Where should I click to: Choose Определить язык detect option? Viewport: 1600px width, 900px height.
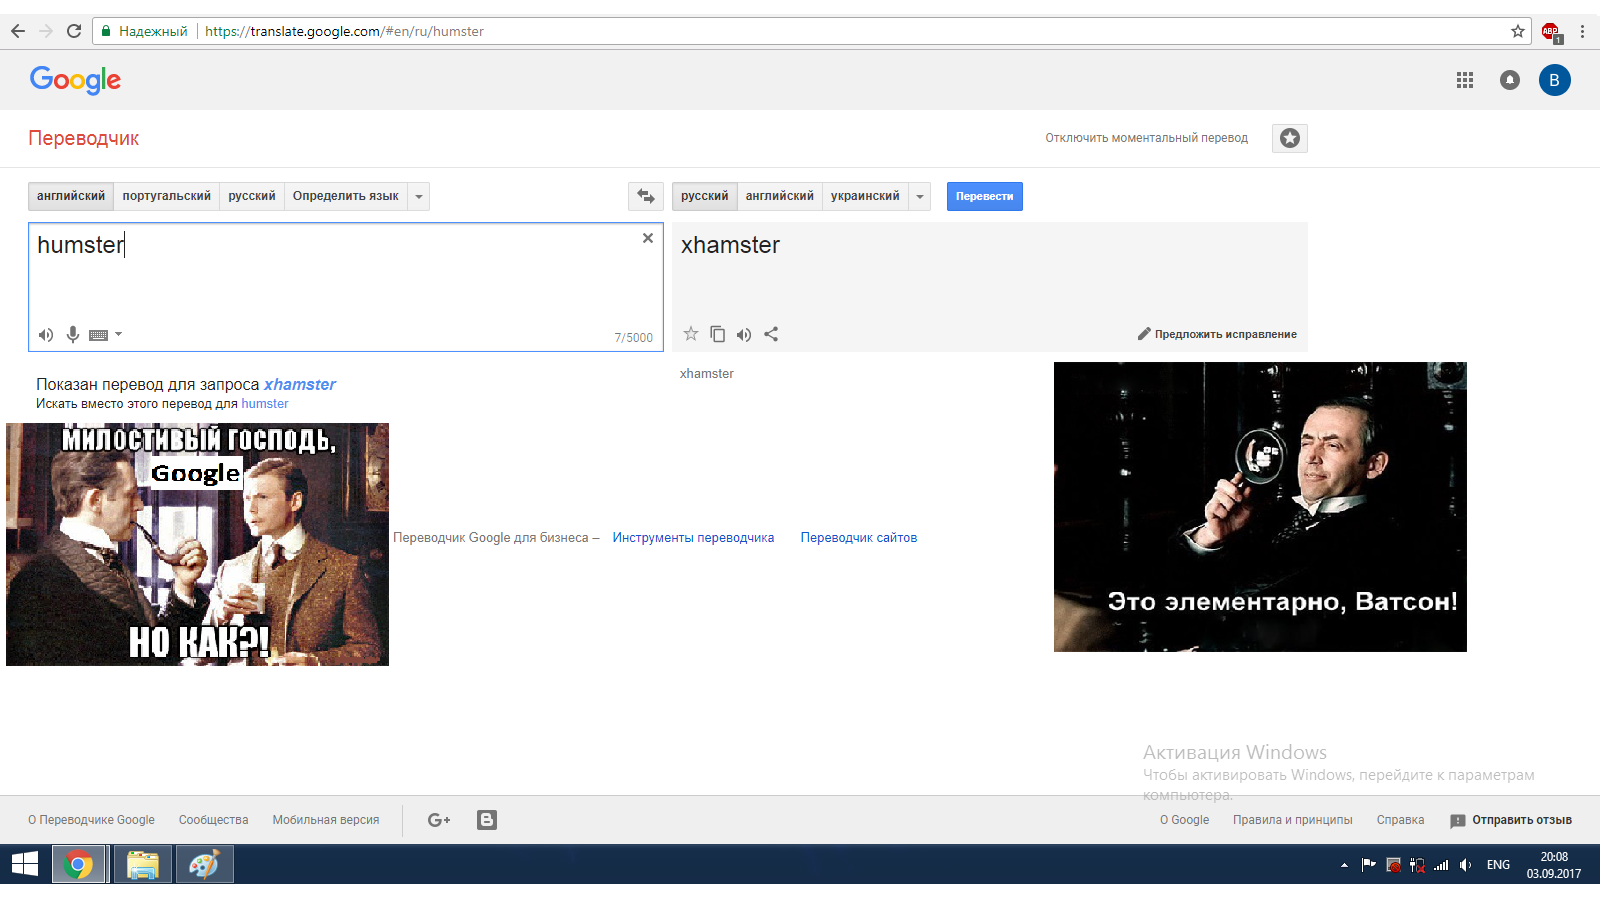click(x=346, y=196)
